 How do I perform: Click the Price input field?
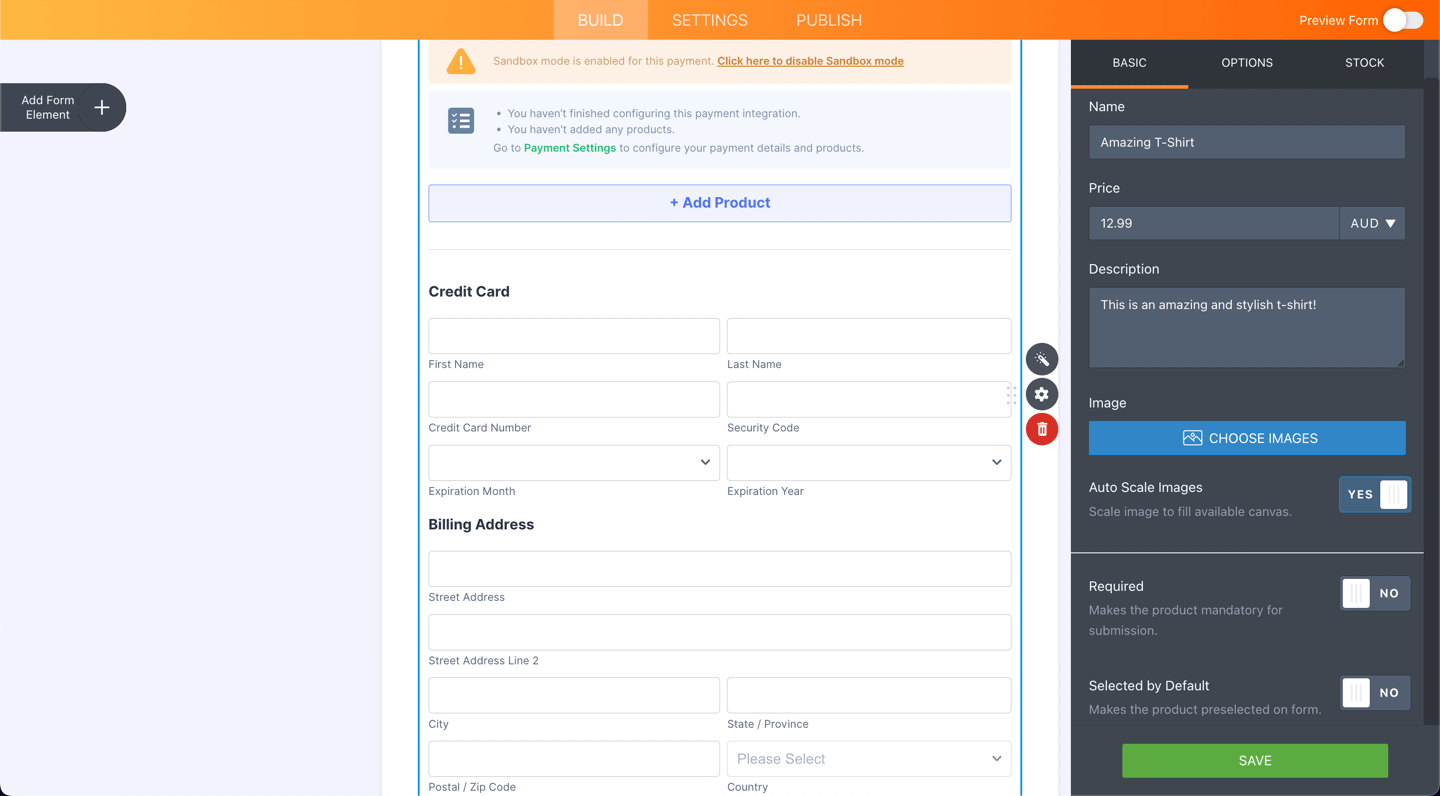(1214, 223)
